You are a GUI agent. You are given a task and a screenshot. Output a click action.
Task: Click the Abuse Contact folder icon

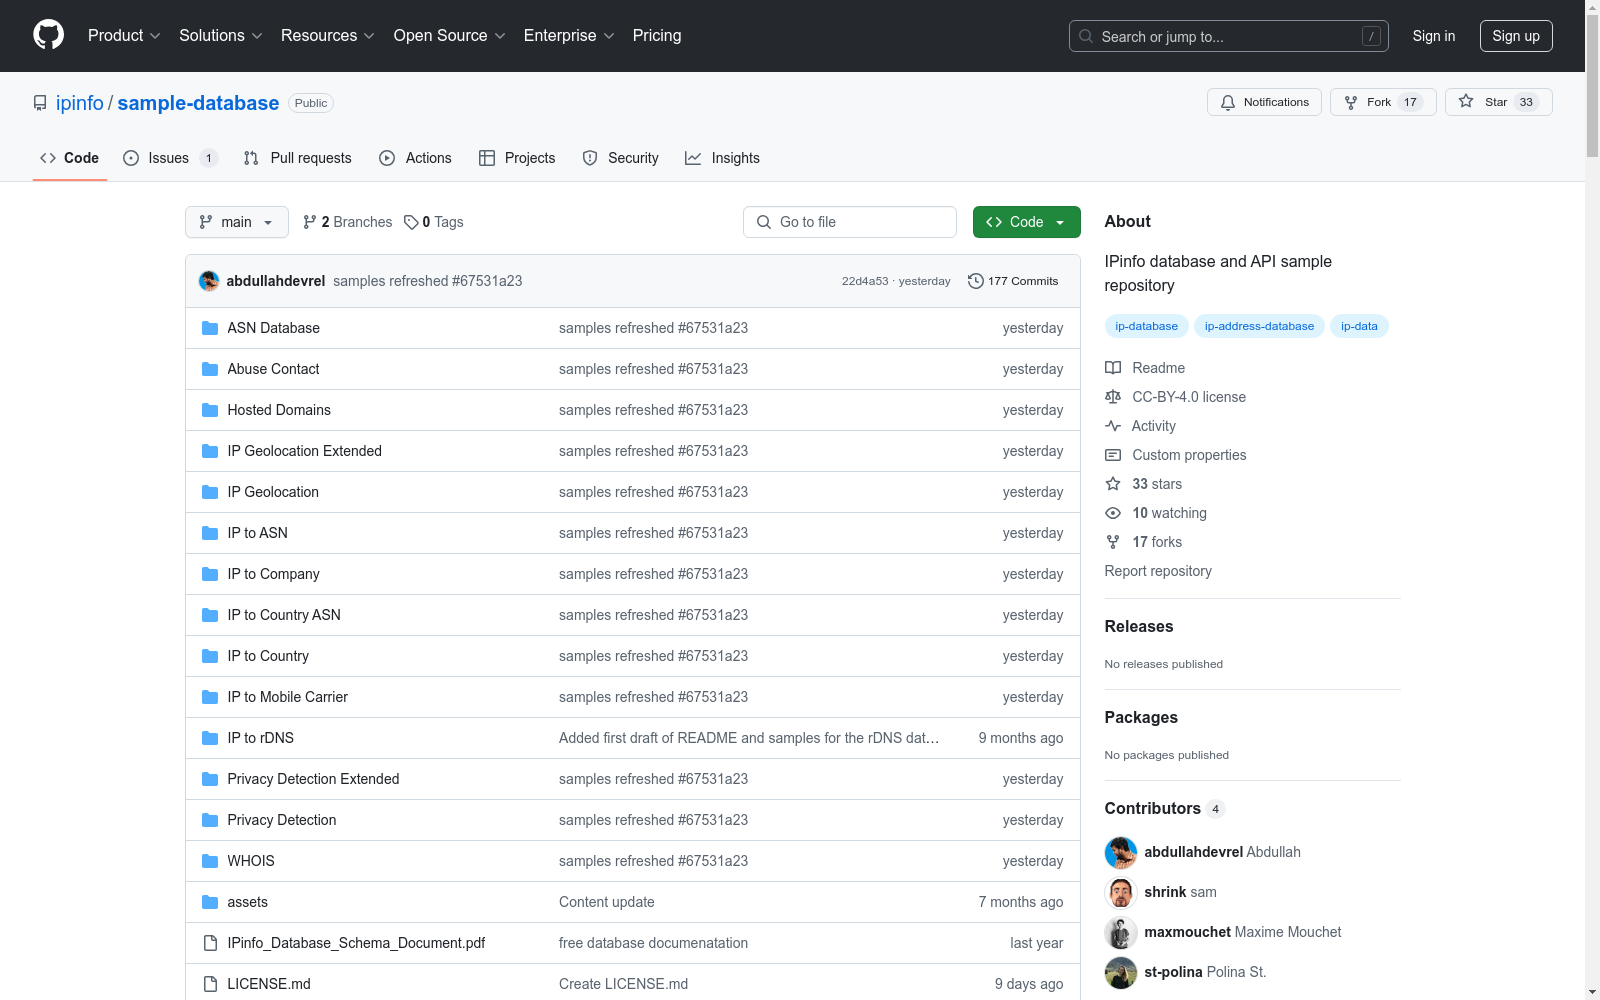(210, 369)
